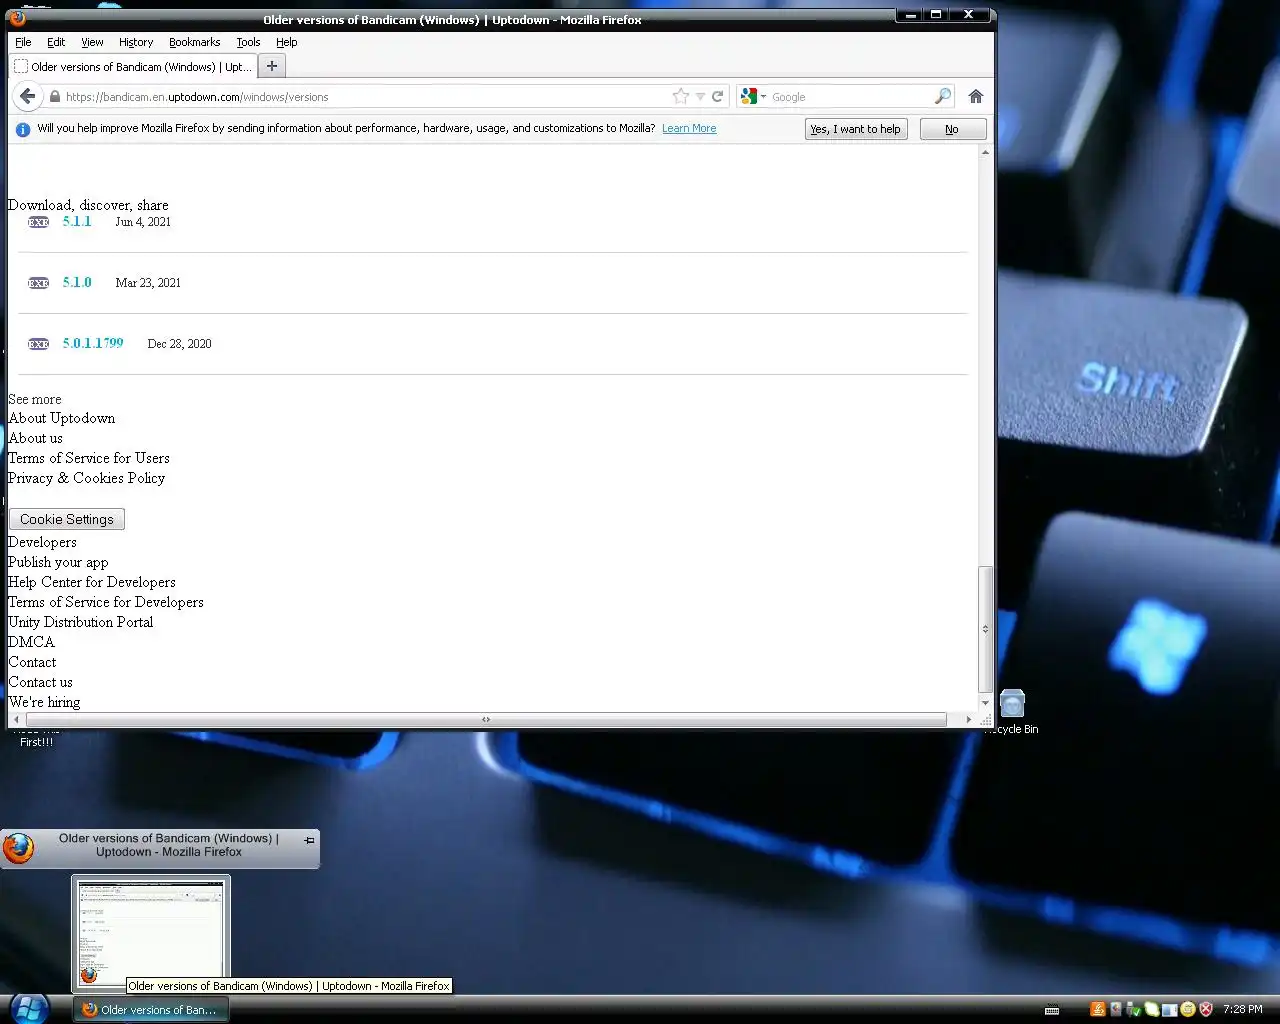
Task: Open the Firefox home page icon
Action: [976, 96]
